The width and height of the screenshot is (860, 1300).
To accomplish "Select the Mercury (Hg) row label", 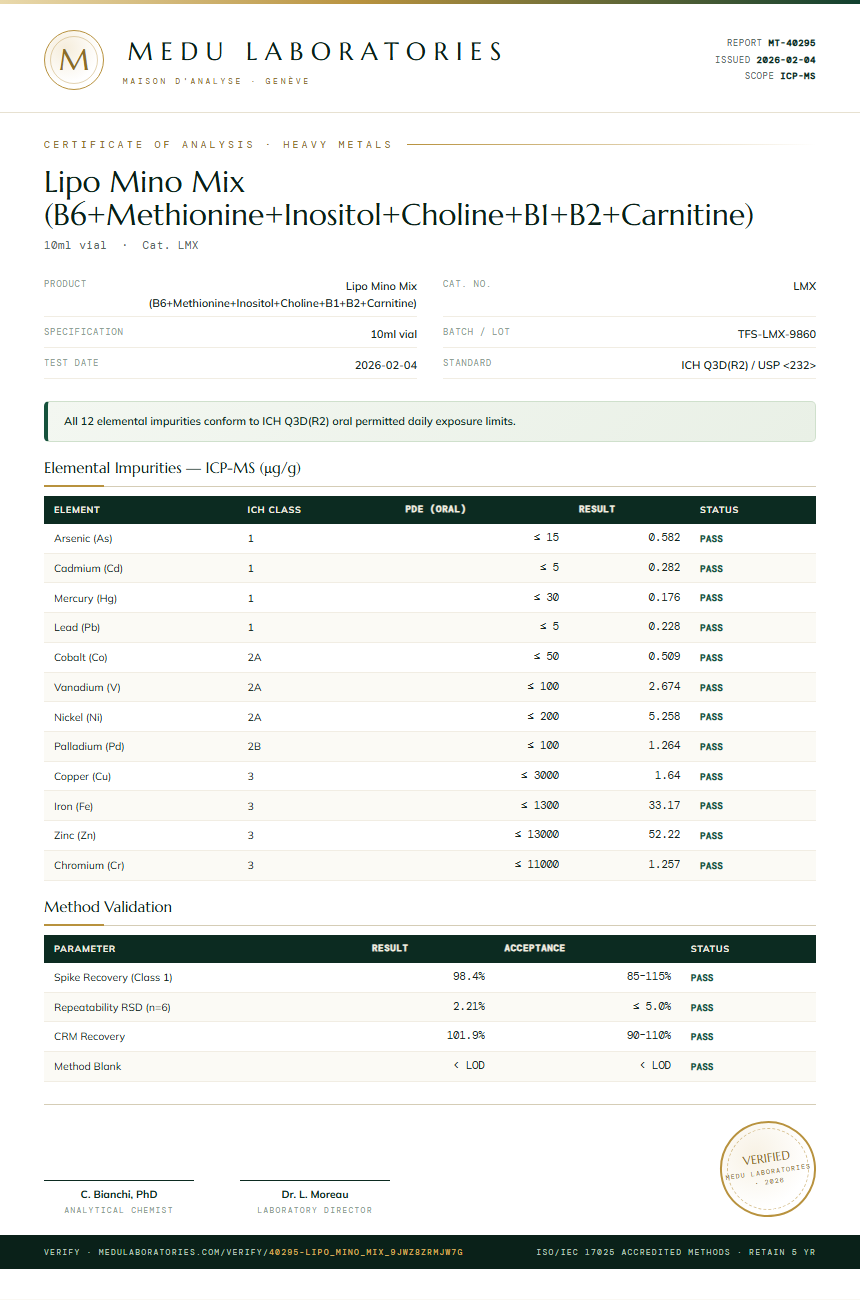I will 86,598.
